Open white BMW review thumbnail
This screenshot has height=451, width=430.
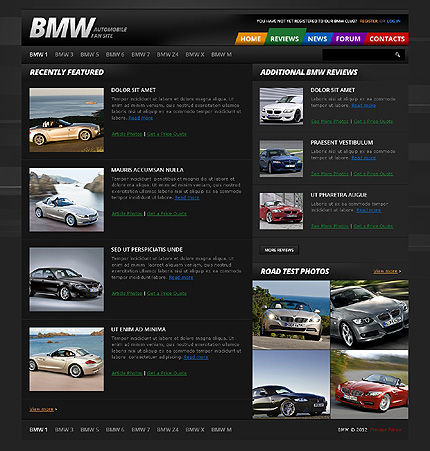click(281, 106)
